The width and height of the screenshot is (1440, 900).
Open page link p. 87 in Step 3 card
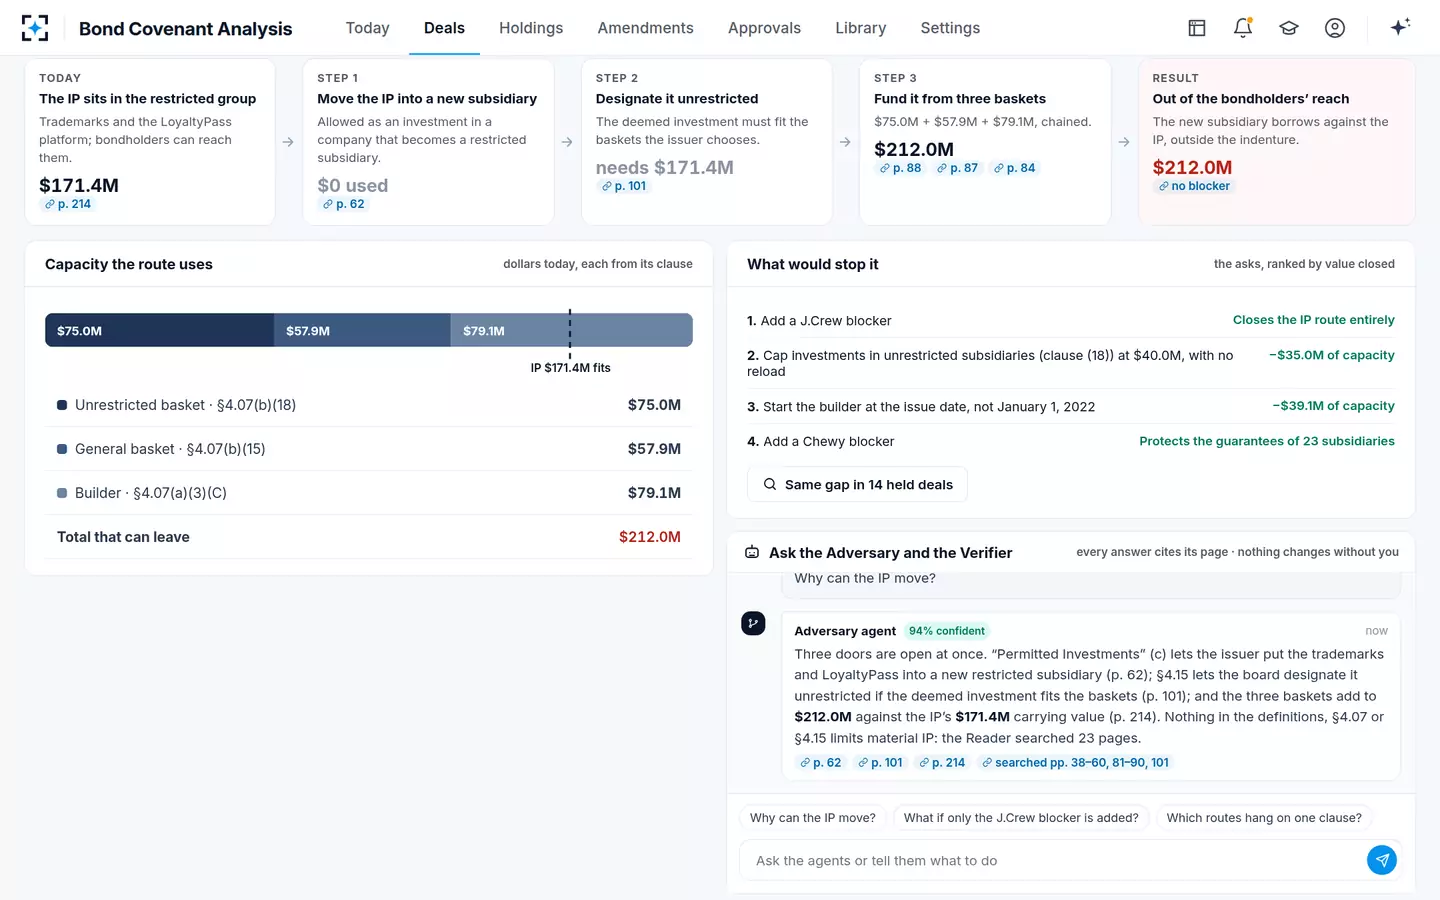[x=957, y=168]
